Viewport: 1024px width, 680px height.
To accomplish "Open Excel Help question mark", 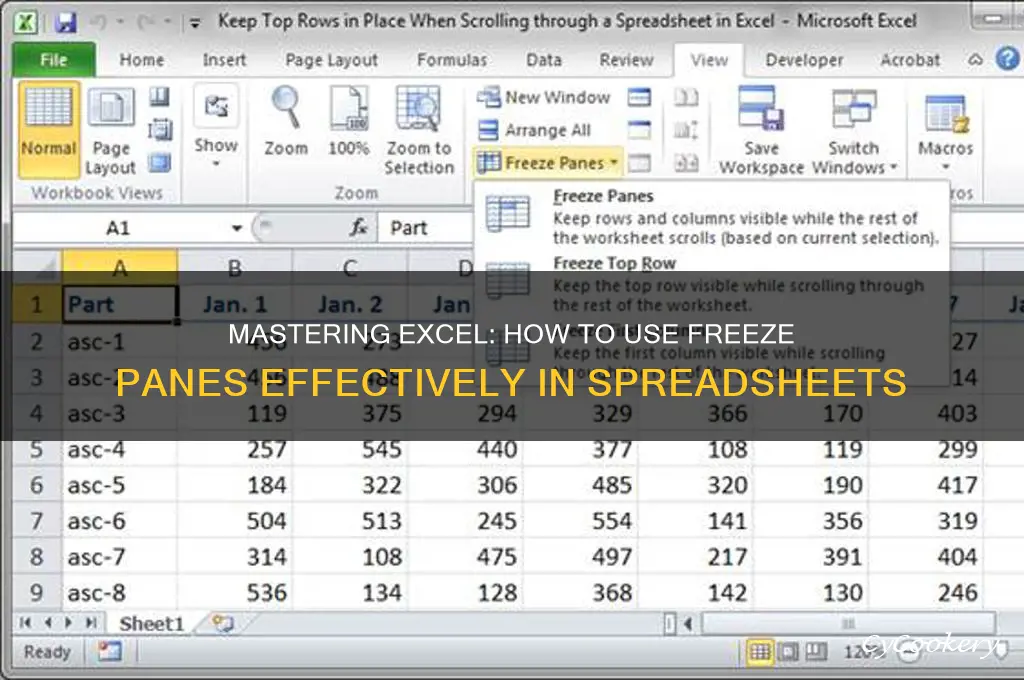I will [1007, 59].
